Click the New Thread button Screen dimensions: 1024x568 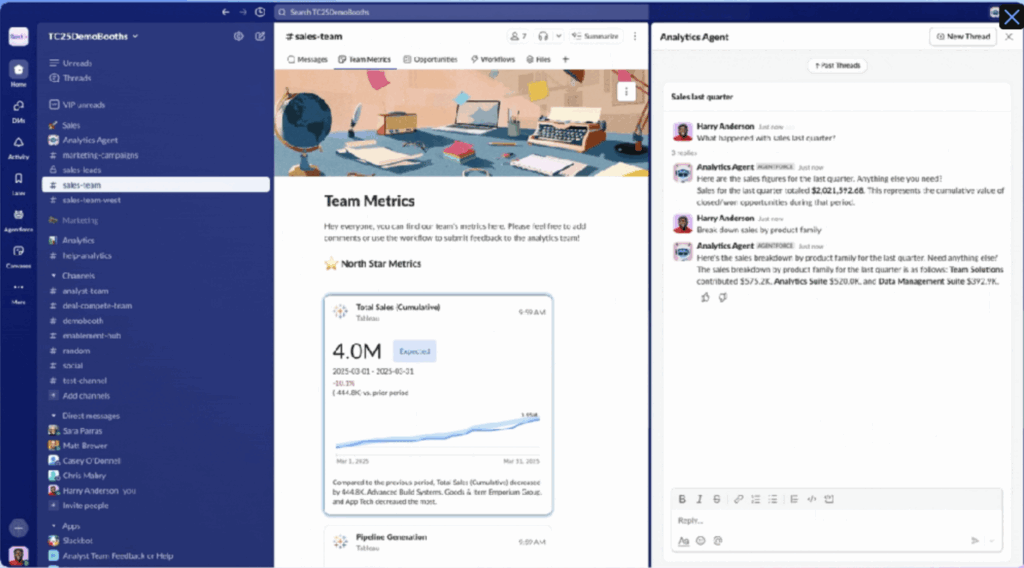[963, 36]
